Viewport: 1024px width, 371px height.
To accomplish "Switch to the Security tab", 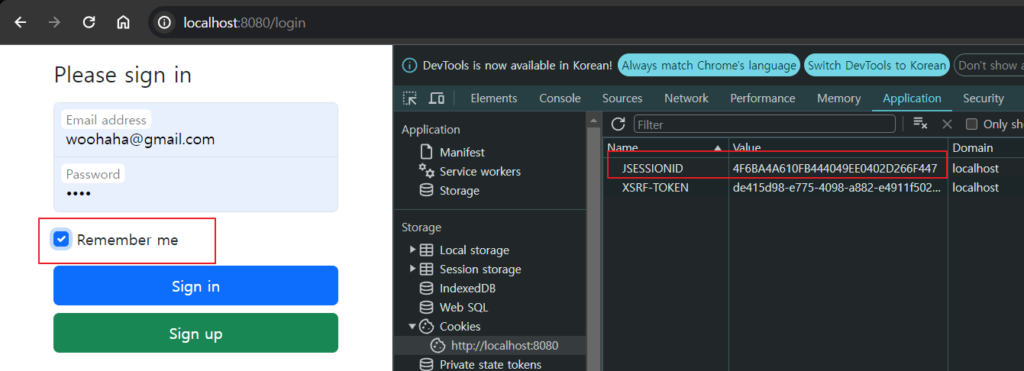I will click(983, 99).
